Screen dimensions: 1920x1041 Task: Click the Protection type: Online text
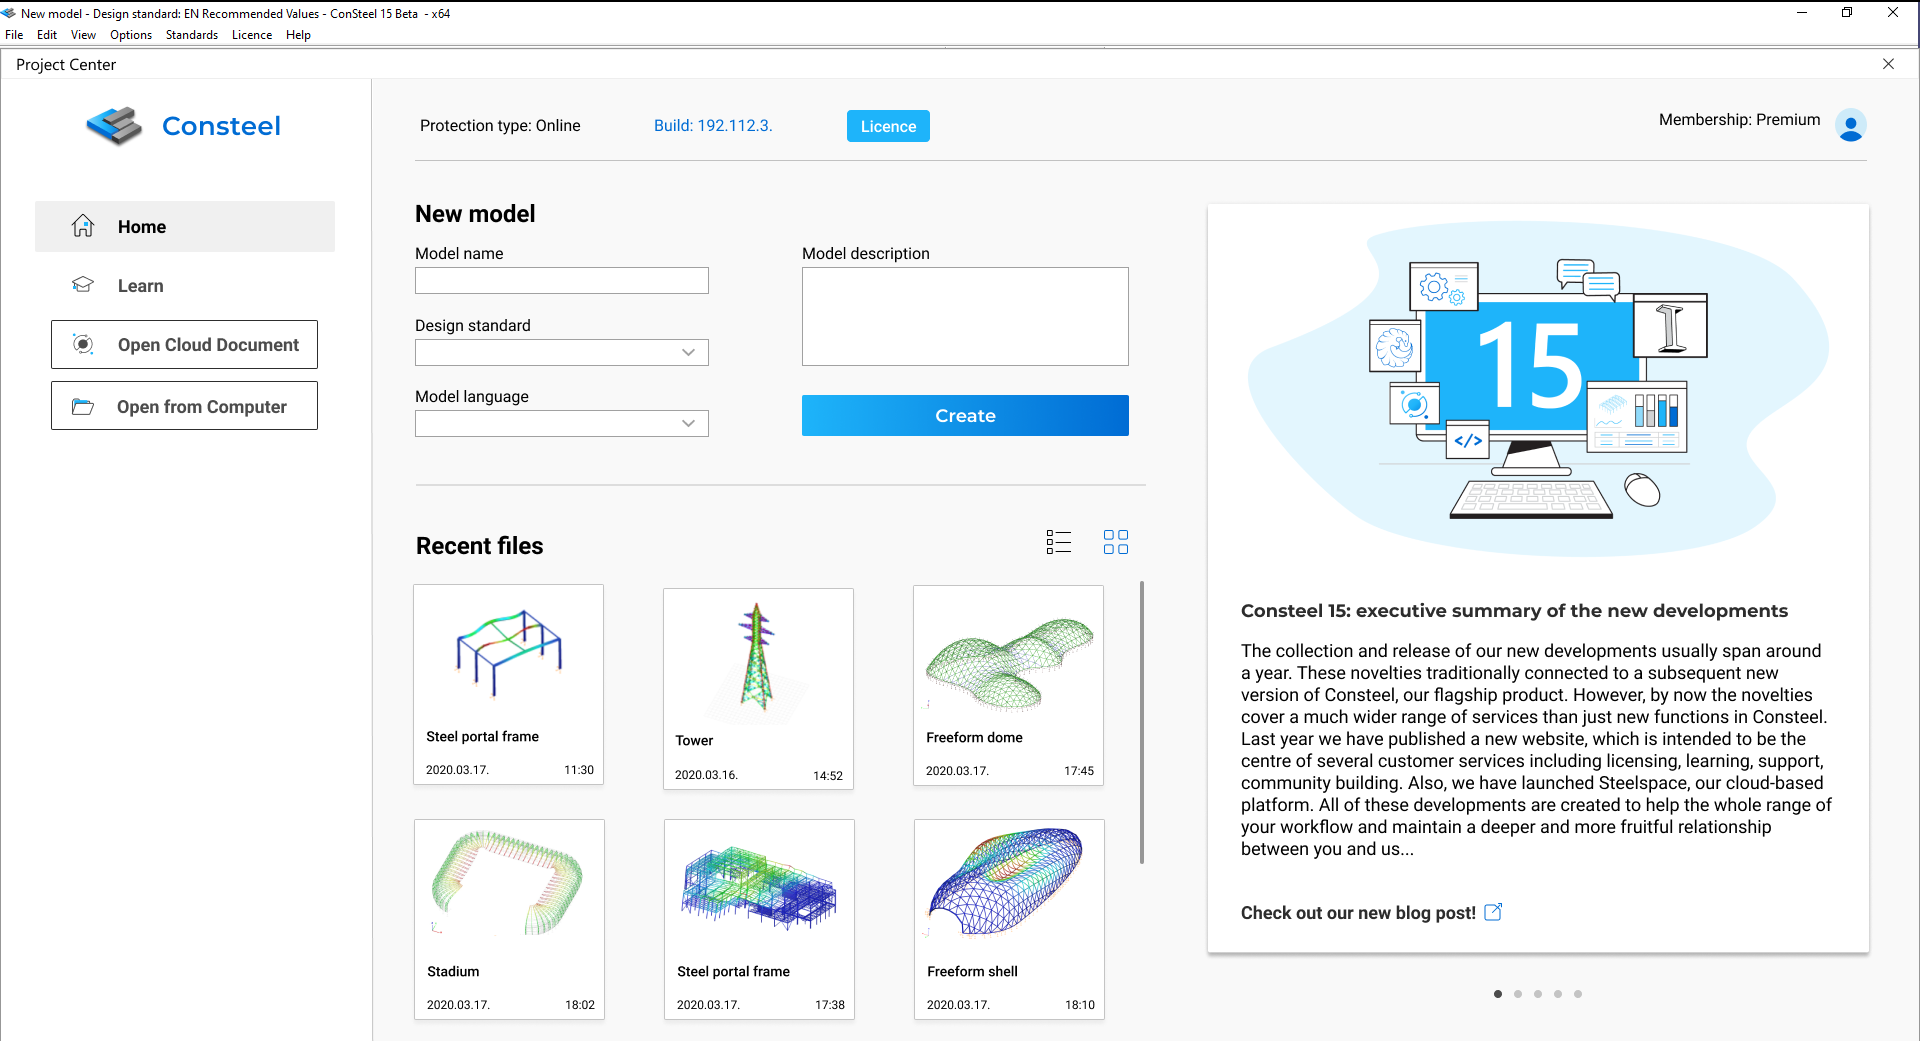(500, 125)
